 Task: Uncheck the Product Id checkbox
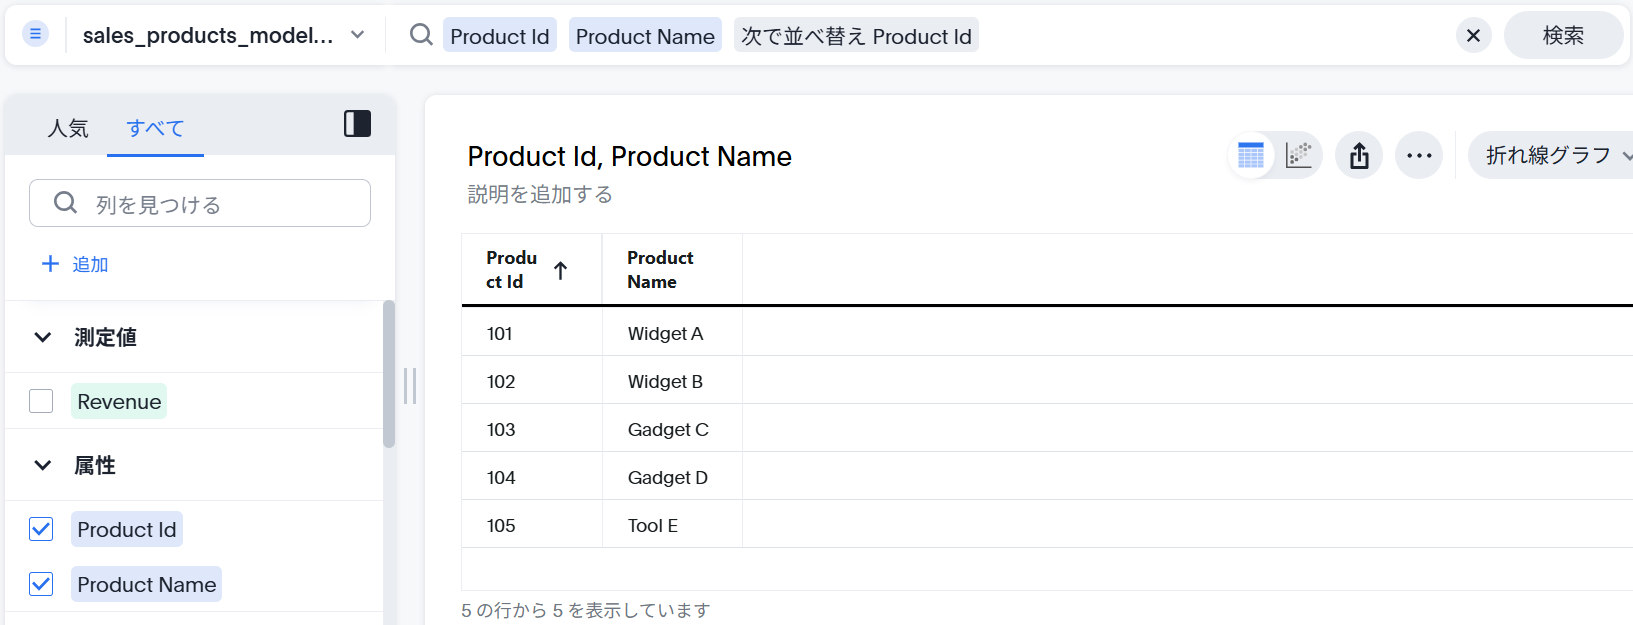pos(41,529)
